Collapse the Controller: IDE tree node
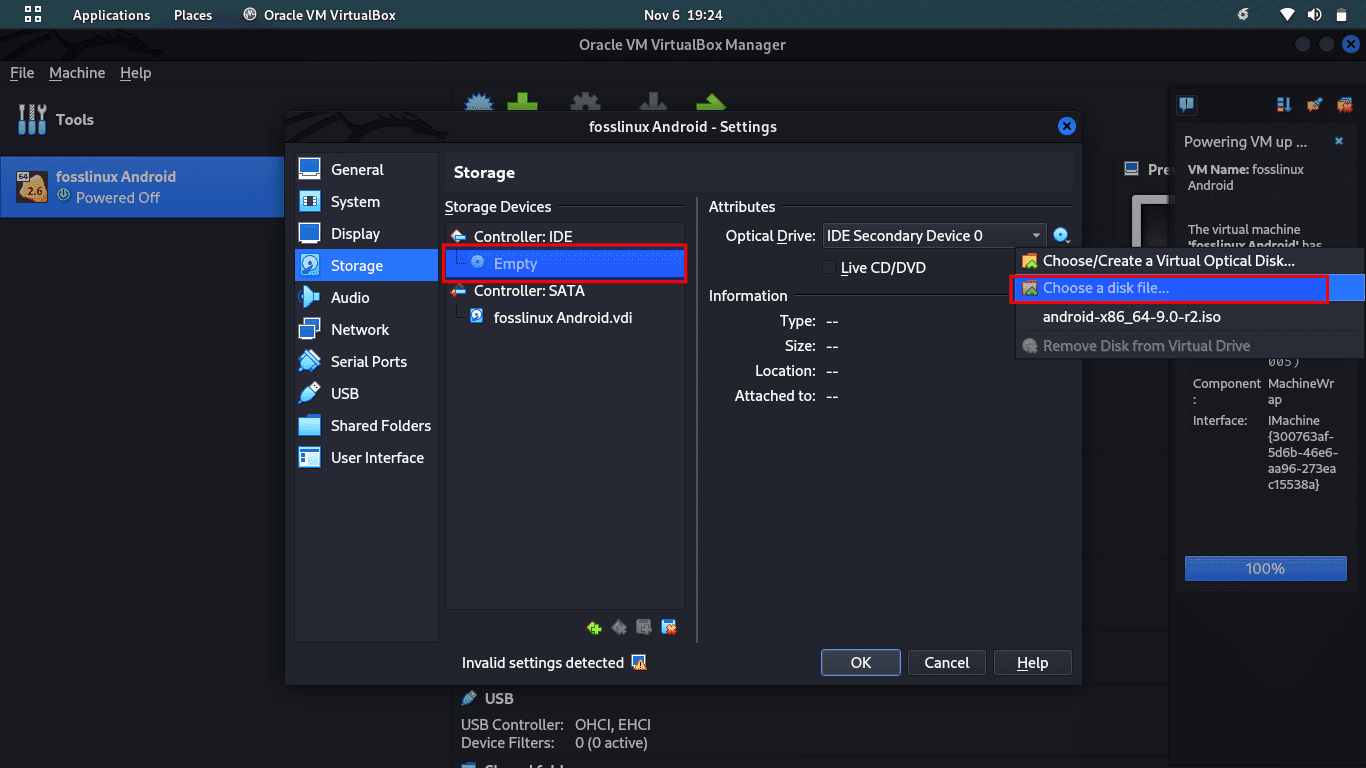The height and width of the screenshot is (768, 1366). [x=458, y=237]
